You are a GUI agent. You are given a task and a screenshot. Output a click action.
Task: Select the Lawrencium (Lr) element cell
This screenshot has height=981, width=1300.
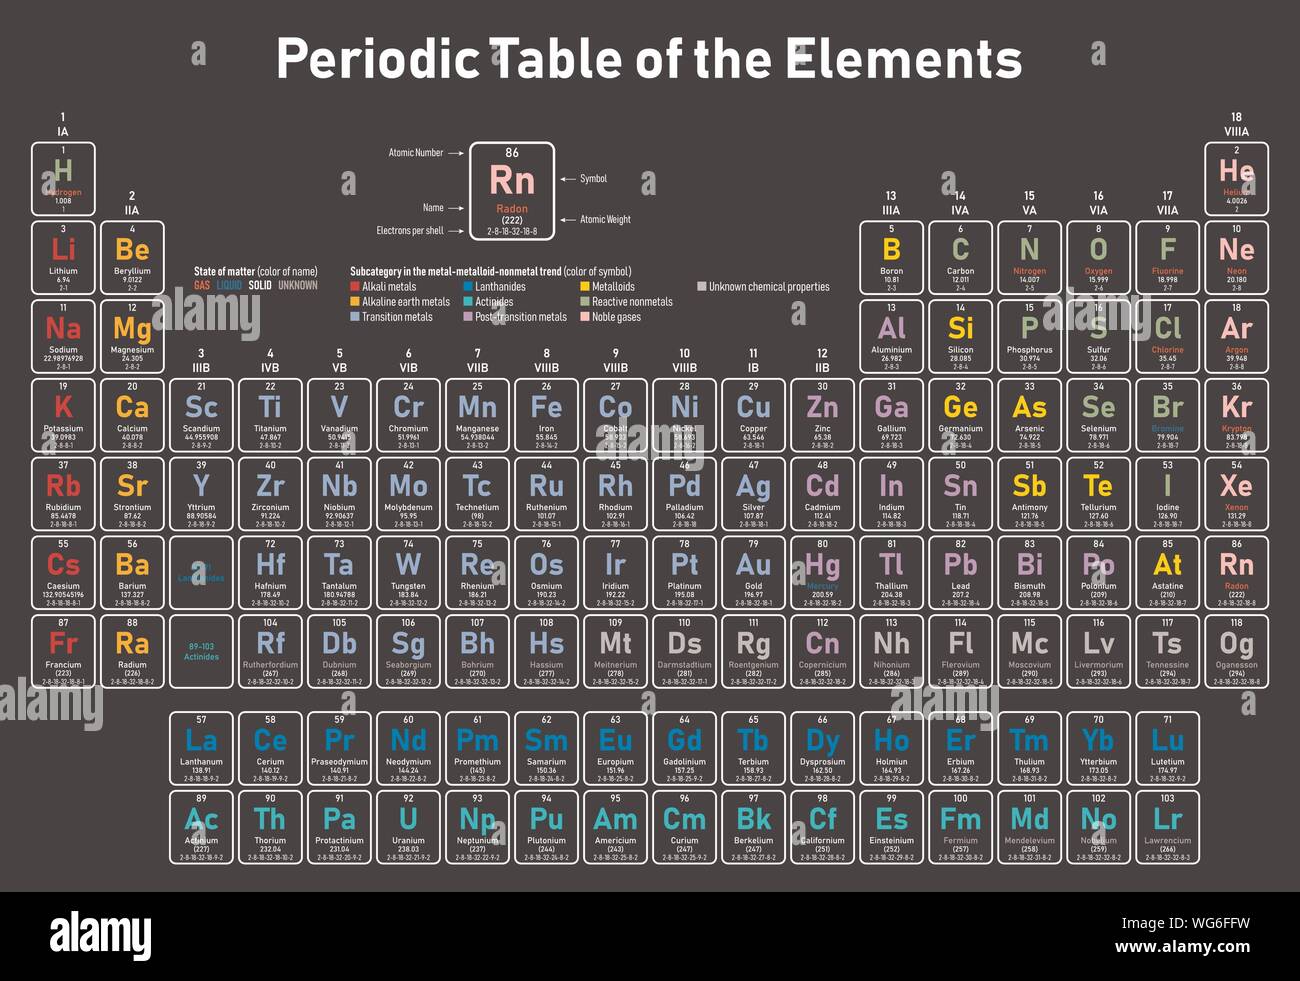1167,827
